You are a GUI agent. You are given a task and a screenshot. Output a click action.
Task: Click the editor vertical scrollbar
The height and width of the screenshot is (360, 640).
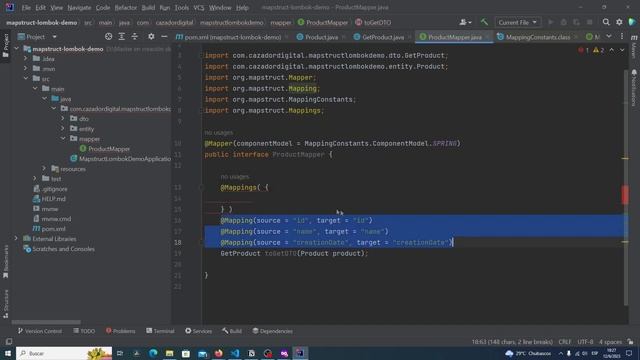[x=626, y=188]
